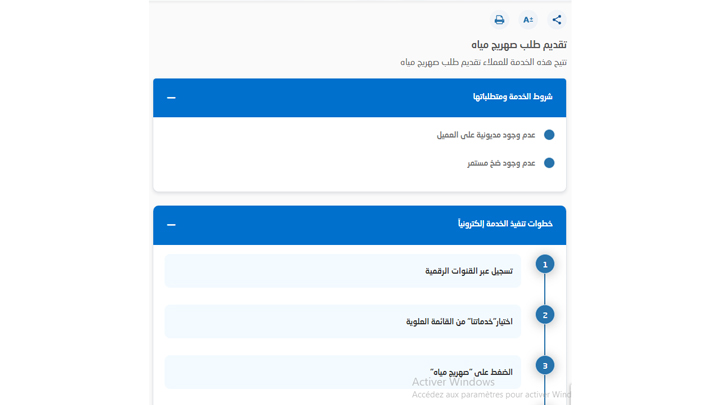Collapse the شروط الخدمة ومتطلباتها section
The image size is (720, 405).
tap(171, 98)
